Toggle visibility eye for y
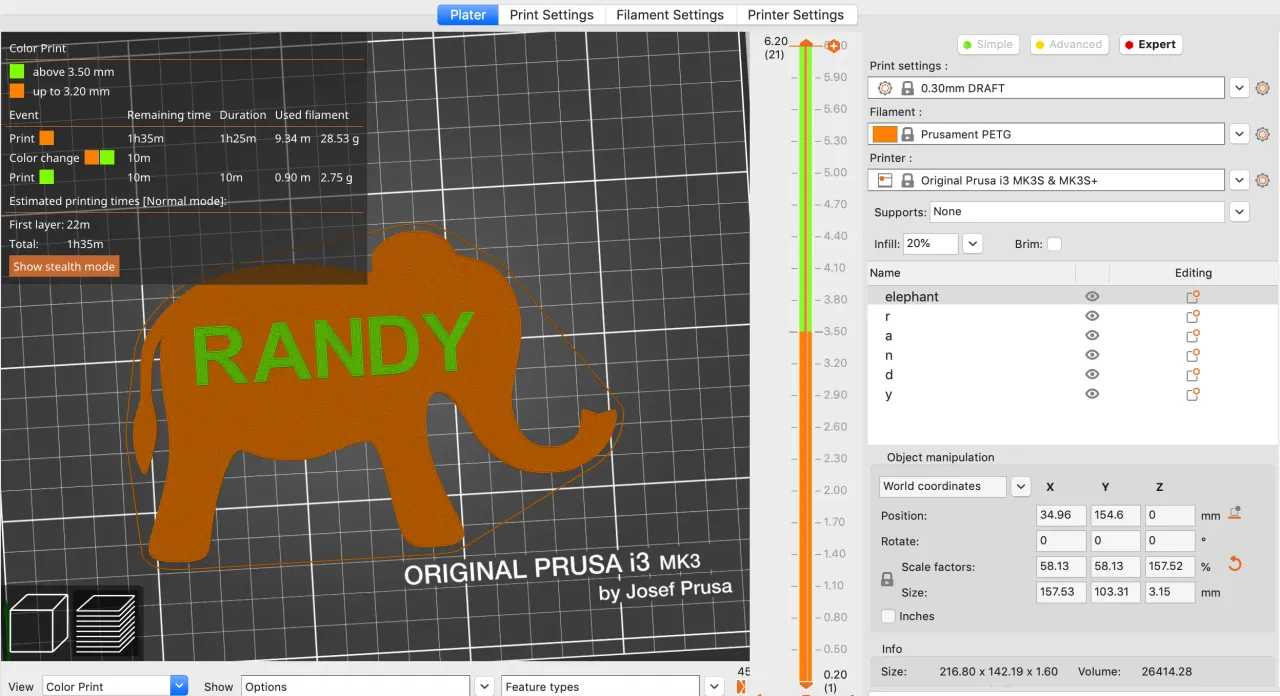1280x696 pixels. tap(1092, 394)
